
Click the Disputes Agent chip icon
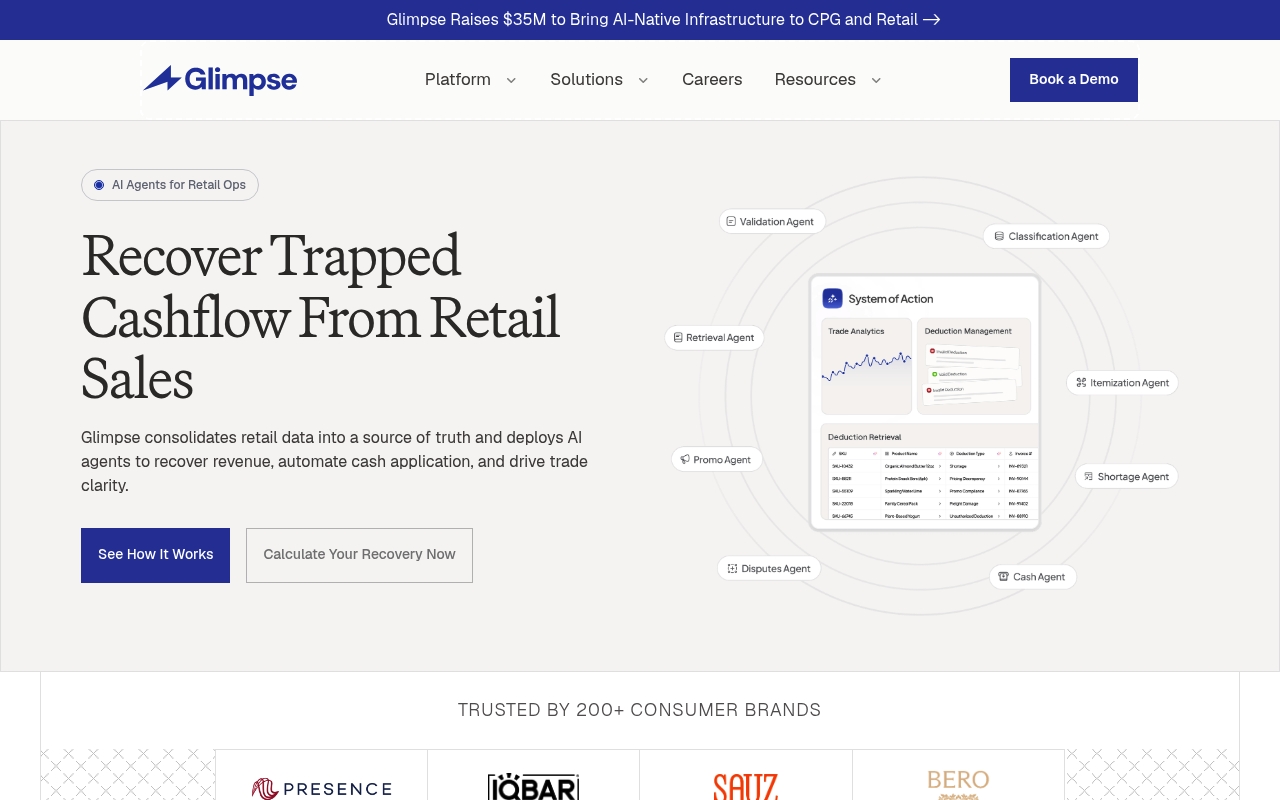pyautogui.click(x=732, y=568)
